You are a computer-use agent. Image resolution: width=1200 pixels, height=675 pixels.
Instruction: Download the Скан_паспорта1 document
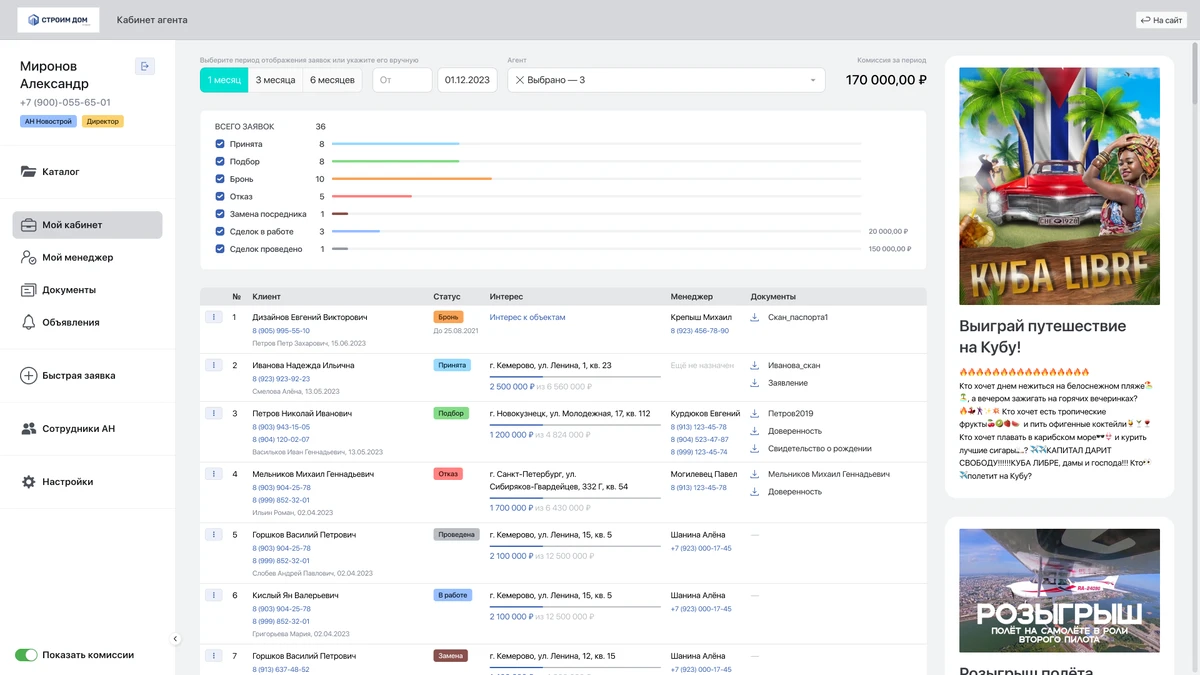tap(755, 317)
